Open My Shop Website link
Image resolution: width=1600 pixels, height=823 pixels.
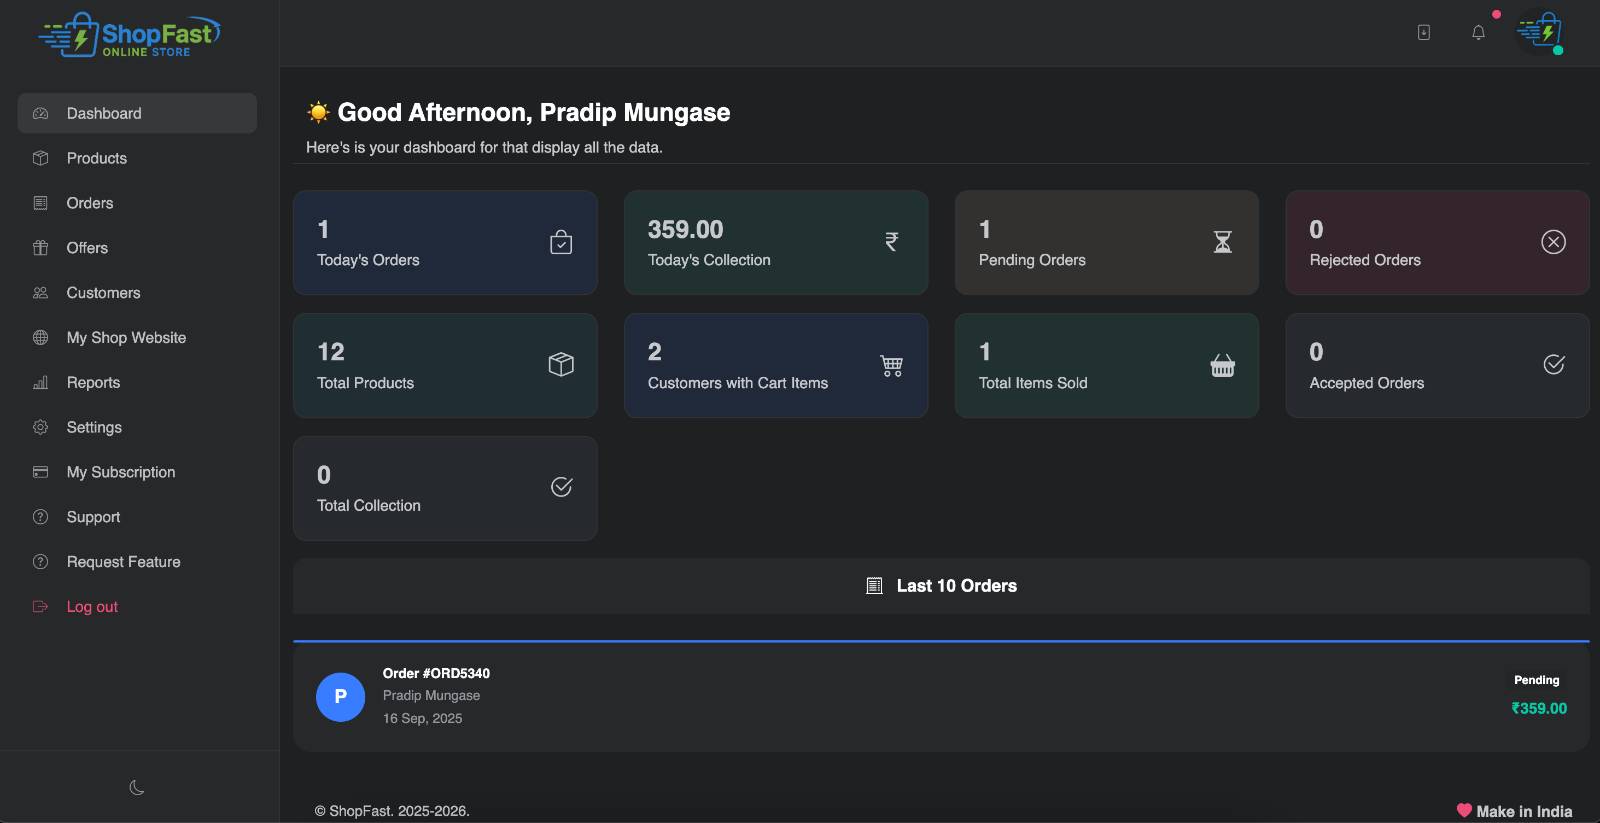(x=126, y=338)
